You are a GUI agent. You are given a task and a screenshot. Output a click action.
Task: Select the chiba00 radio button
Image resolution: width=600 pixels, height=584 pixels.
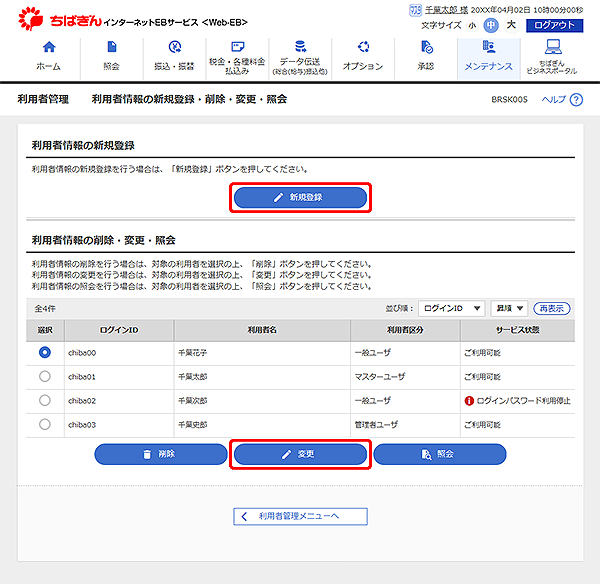pyautogui.click(x=45, y=352)
